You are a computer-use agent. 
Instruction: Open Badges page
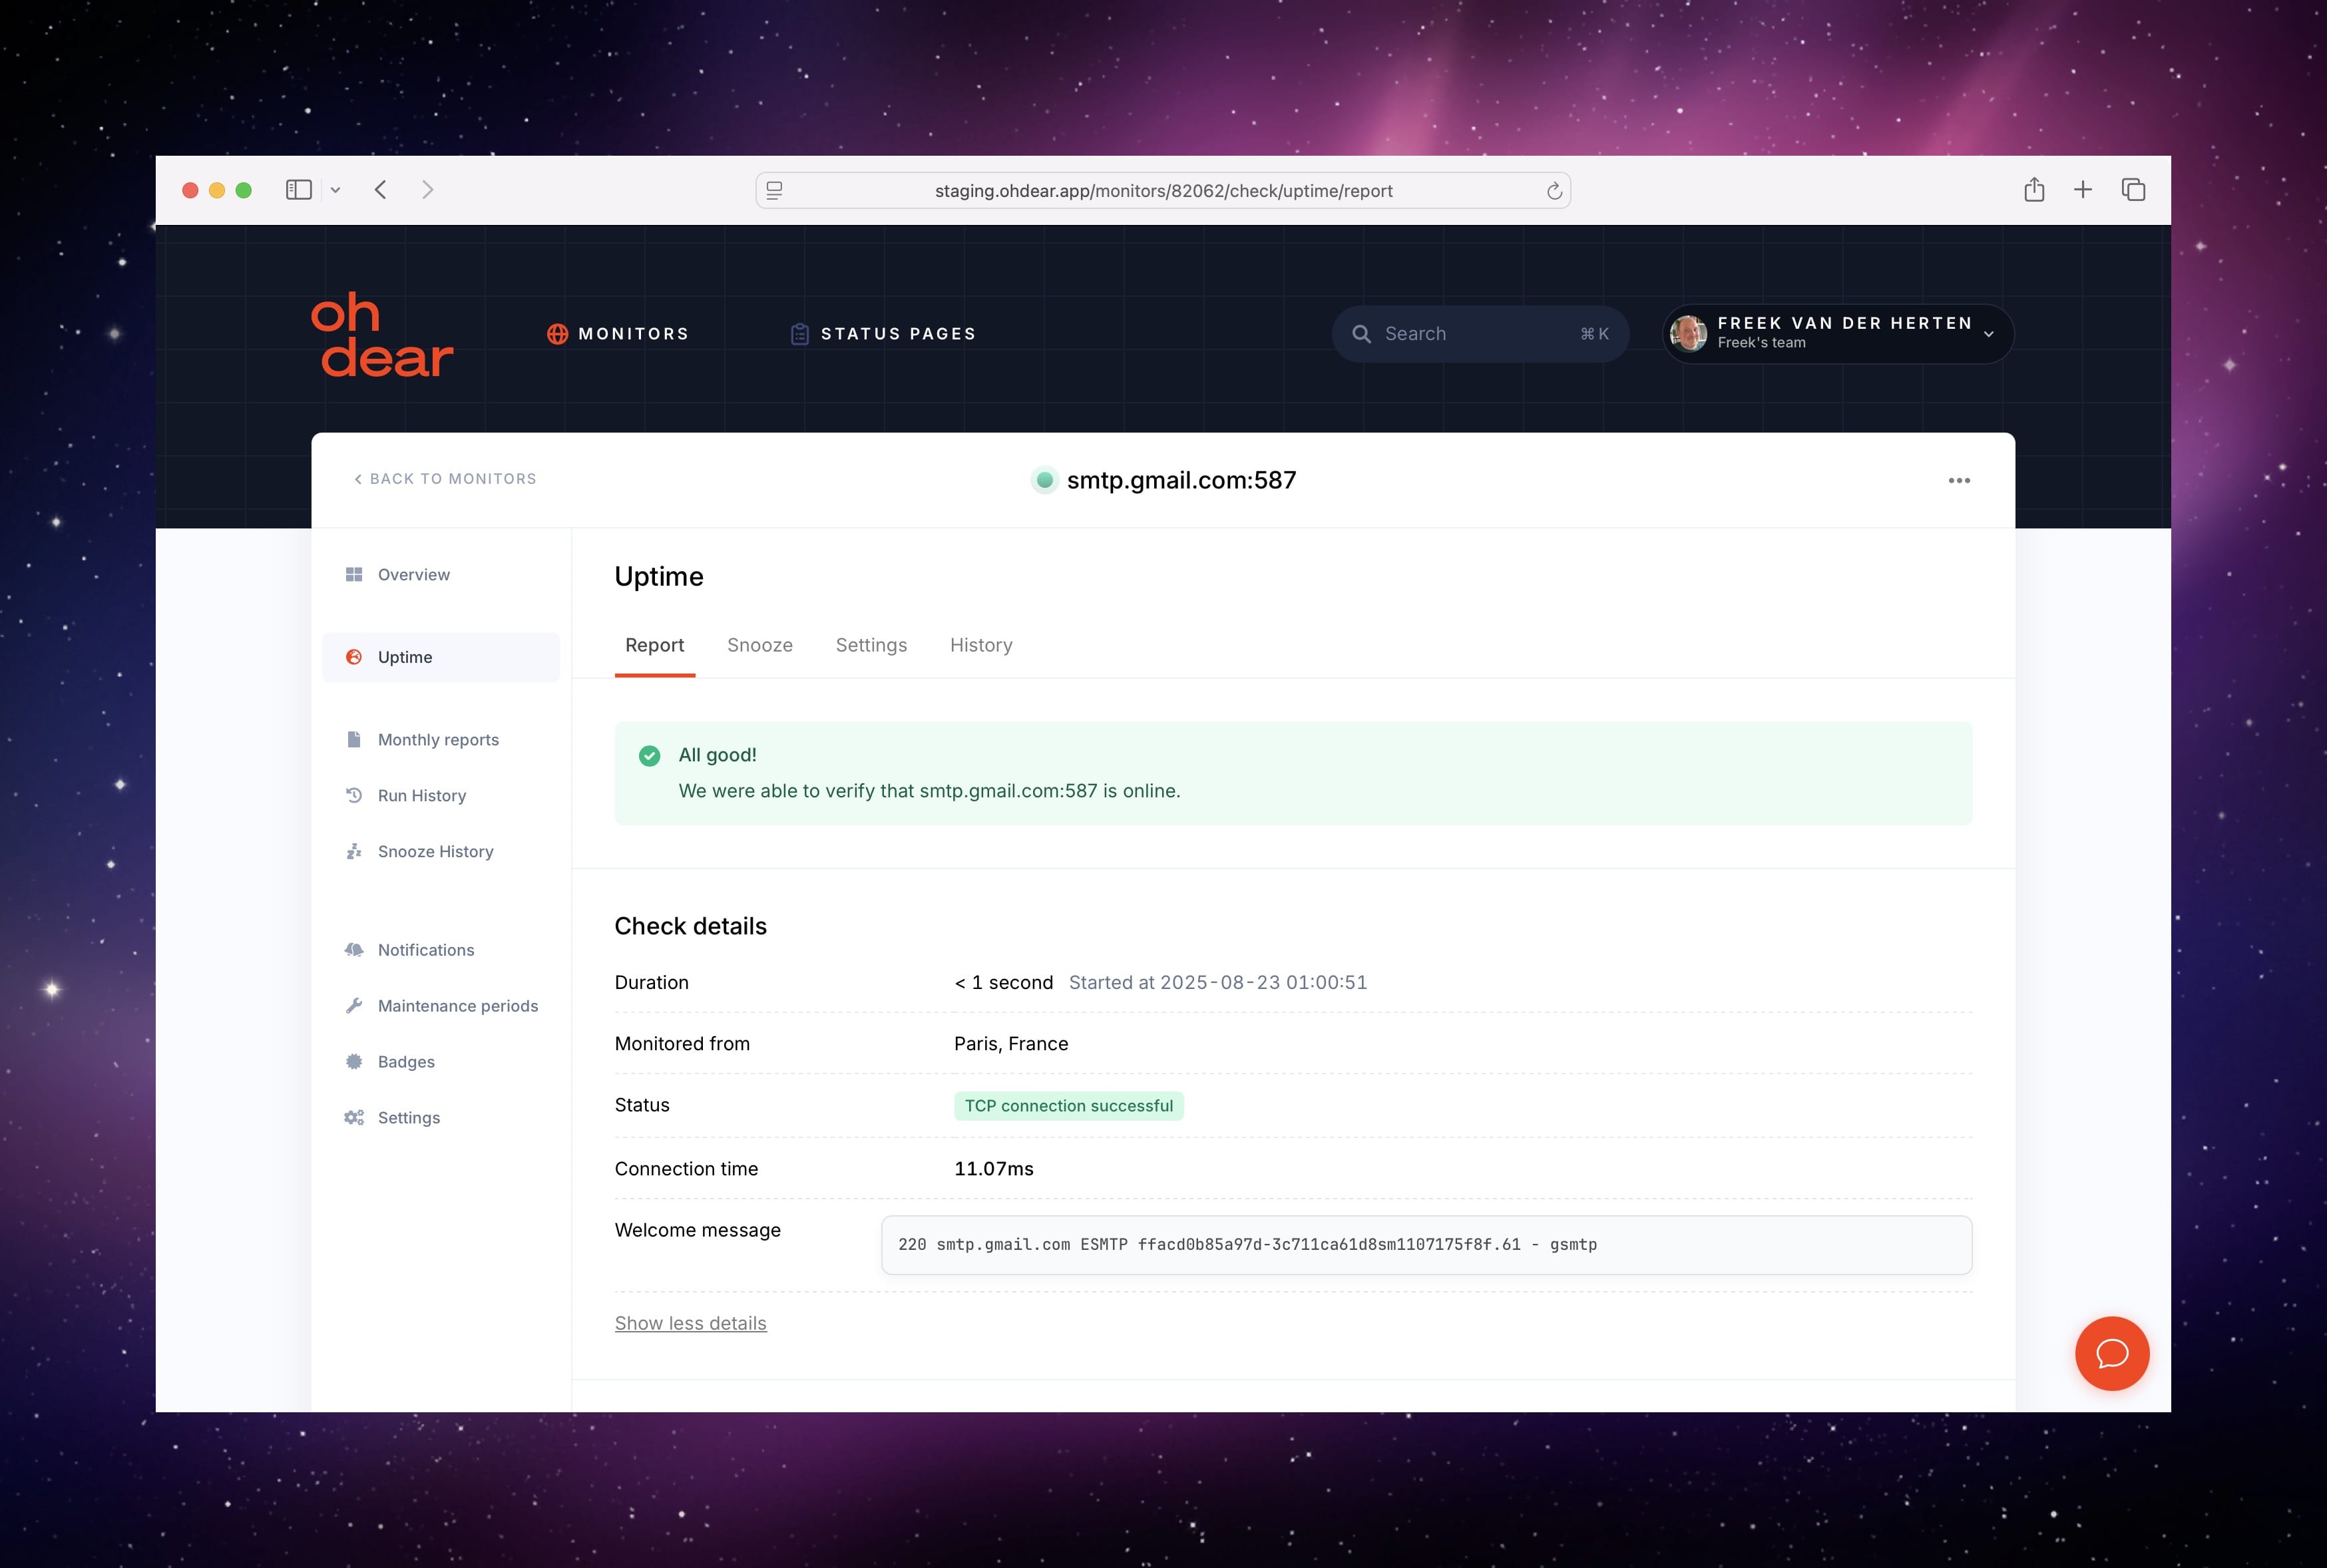click(x=441, y=1061)
